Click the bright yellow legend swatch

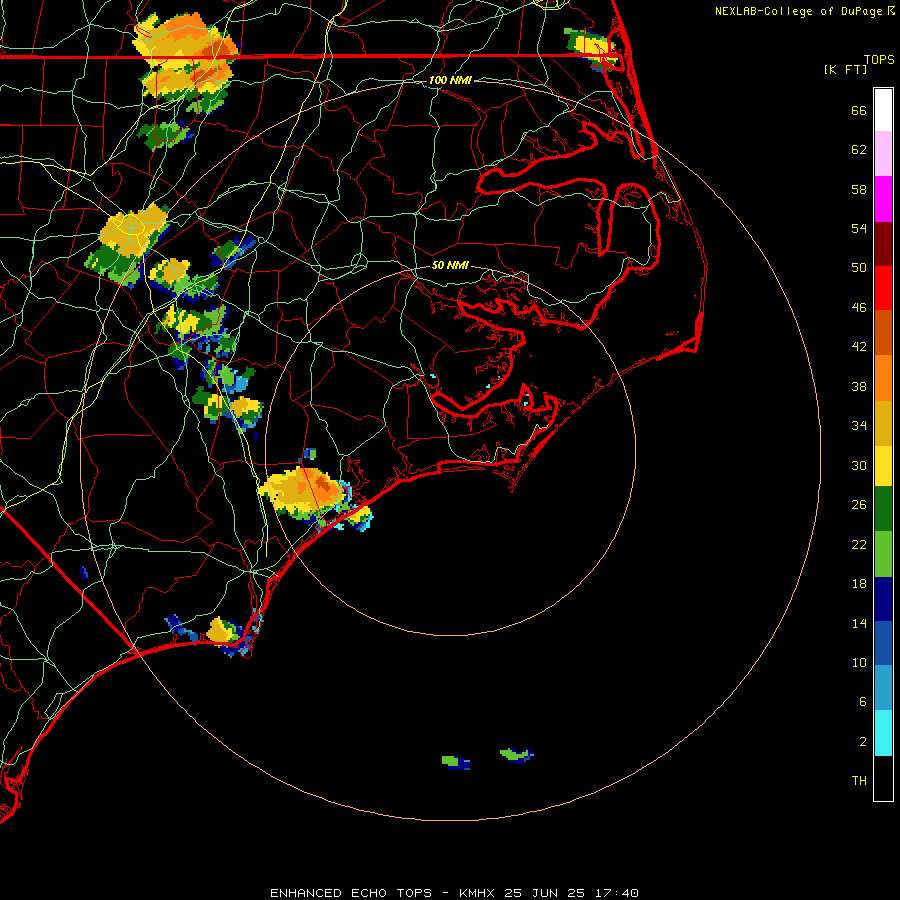(x=883, y=466)
